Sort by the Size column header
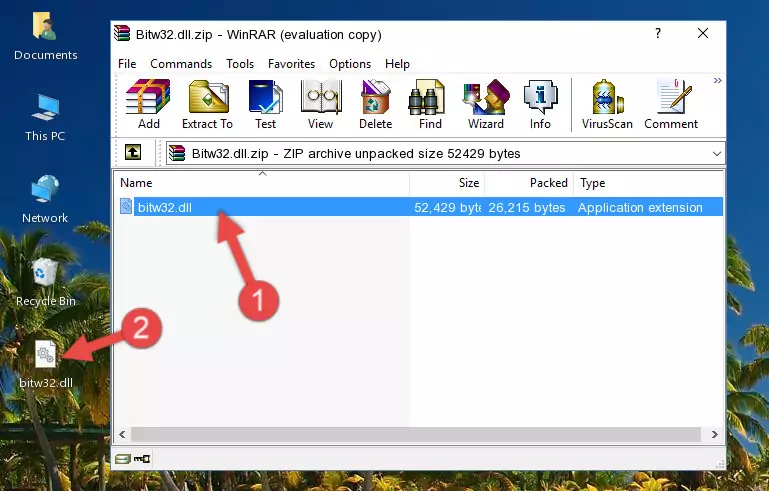The height and width of the screenshot is (491, 769). (x=447, y=183)
